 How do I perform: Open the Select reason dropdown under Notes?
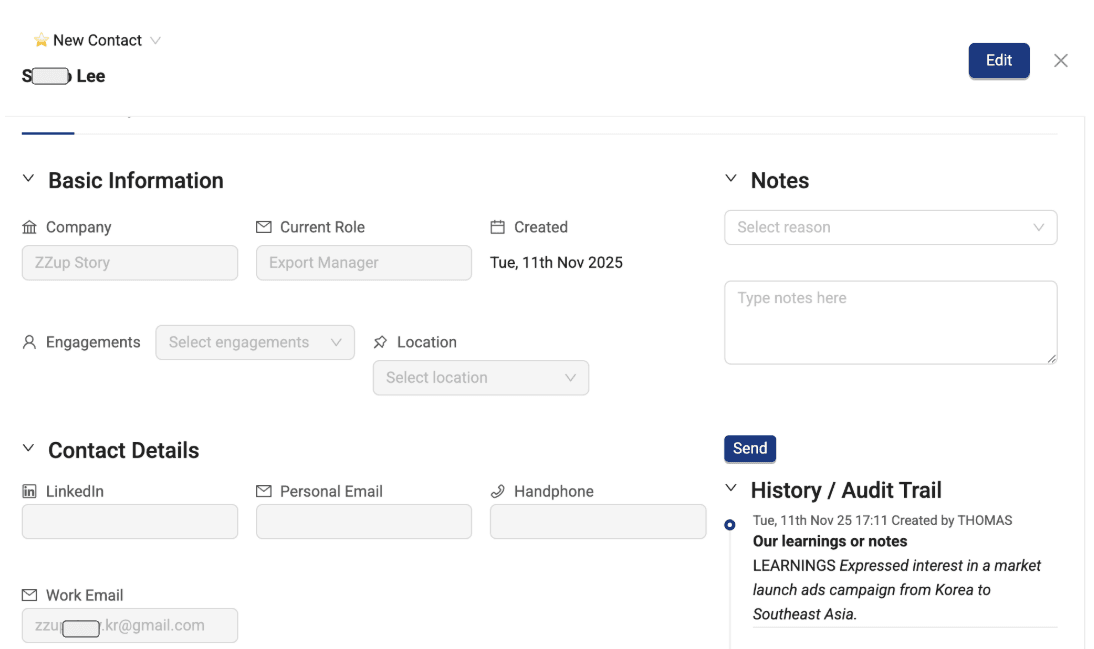889,227
